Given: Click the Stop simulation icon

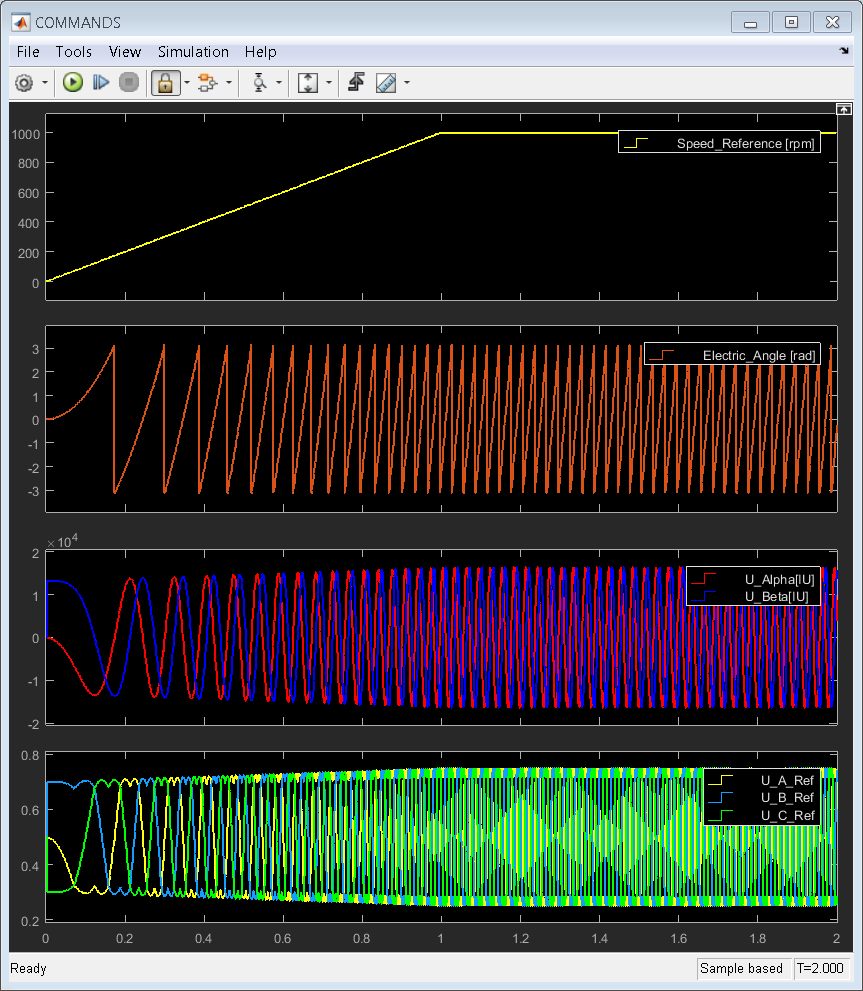Looking at the screenshot, I should click(x=128, y=83).
